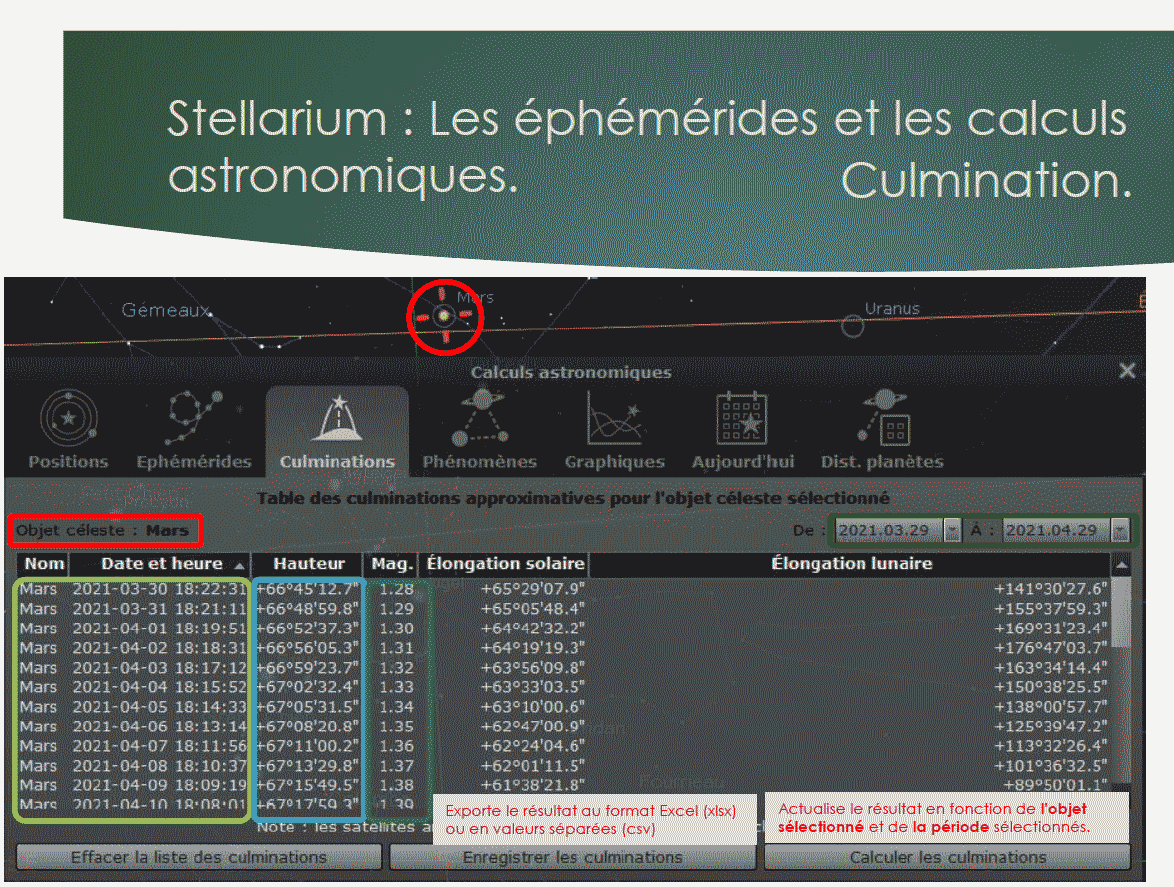
Task: Select row 2021-04-03 18:17:12
Action: pos(564,668)
